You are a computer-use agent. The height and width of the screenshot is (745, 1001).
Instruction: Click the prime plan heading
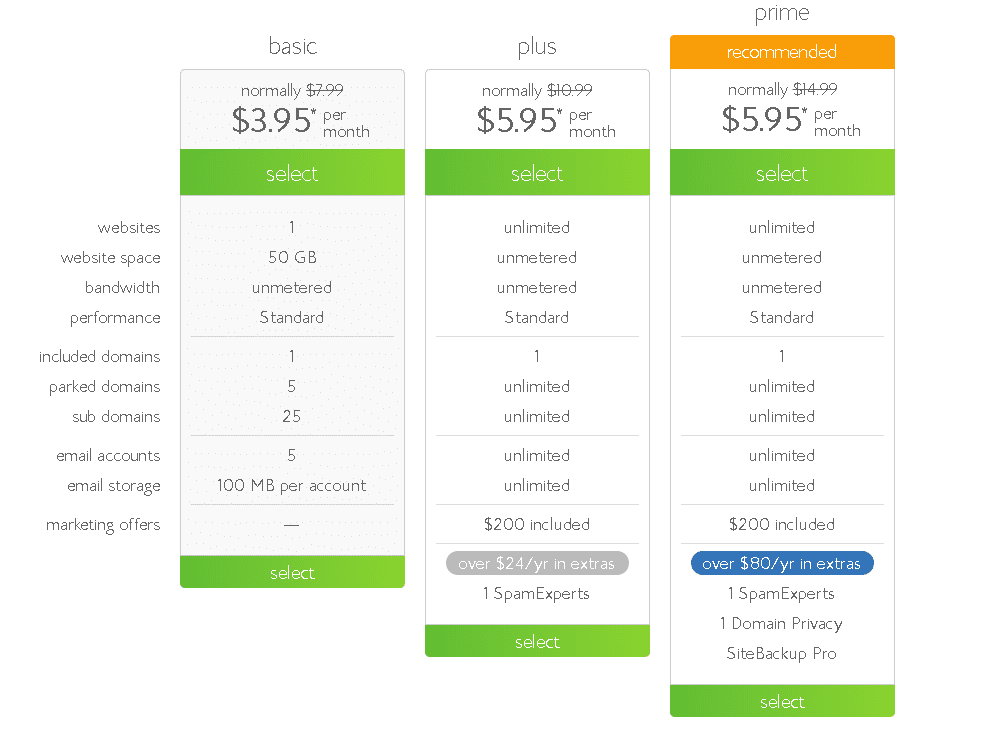(782, 13)
